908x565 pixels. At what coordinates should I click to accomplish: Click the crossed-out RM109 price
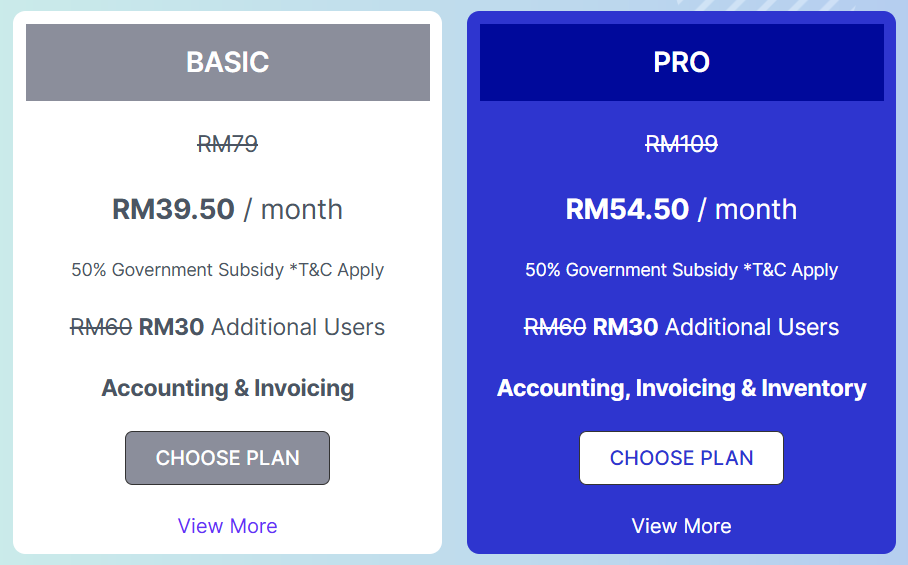click(x=681, y=144)
